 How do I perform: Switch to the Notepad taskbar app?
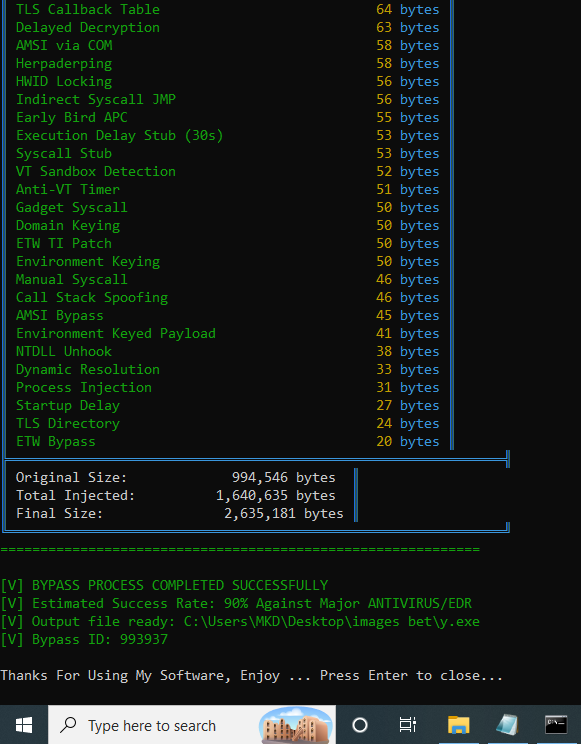coord(507,725)
